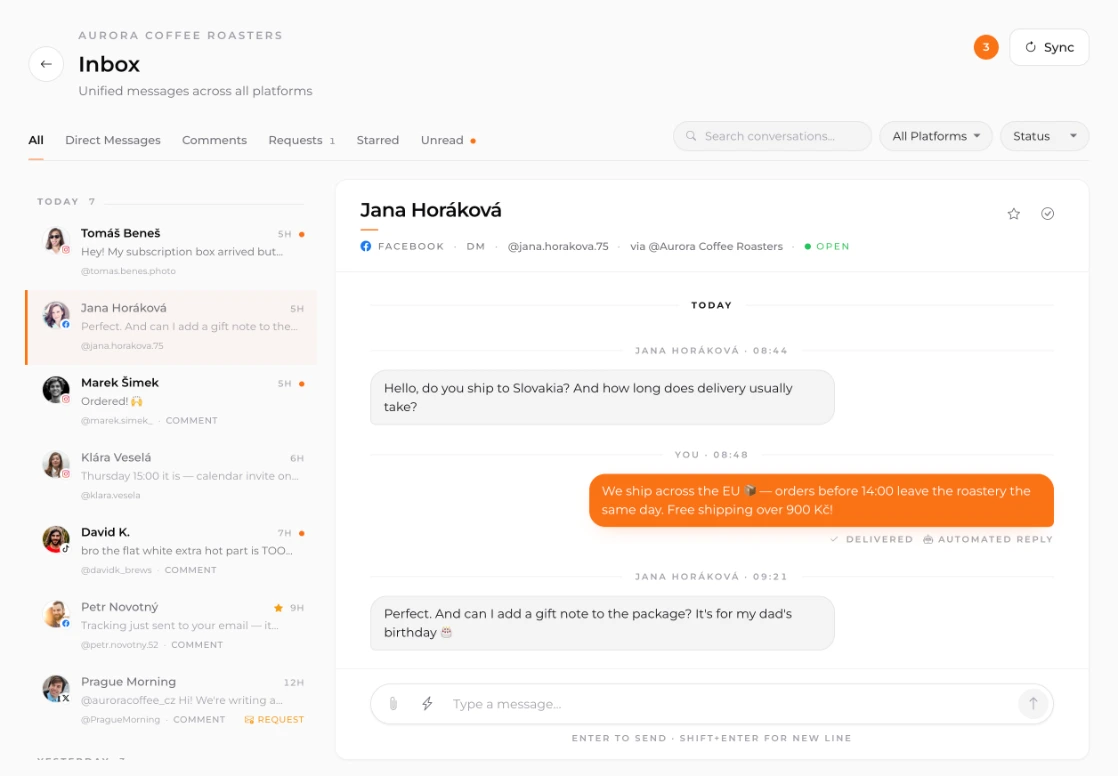Viewport: 1118px width, 776px height.
Task: Open the Requests tab
Action: click(301, 140)
